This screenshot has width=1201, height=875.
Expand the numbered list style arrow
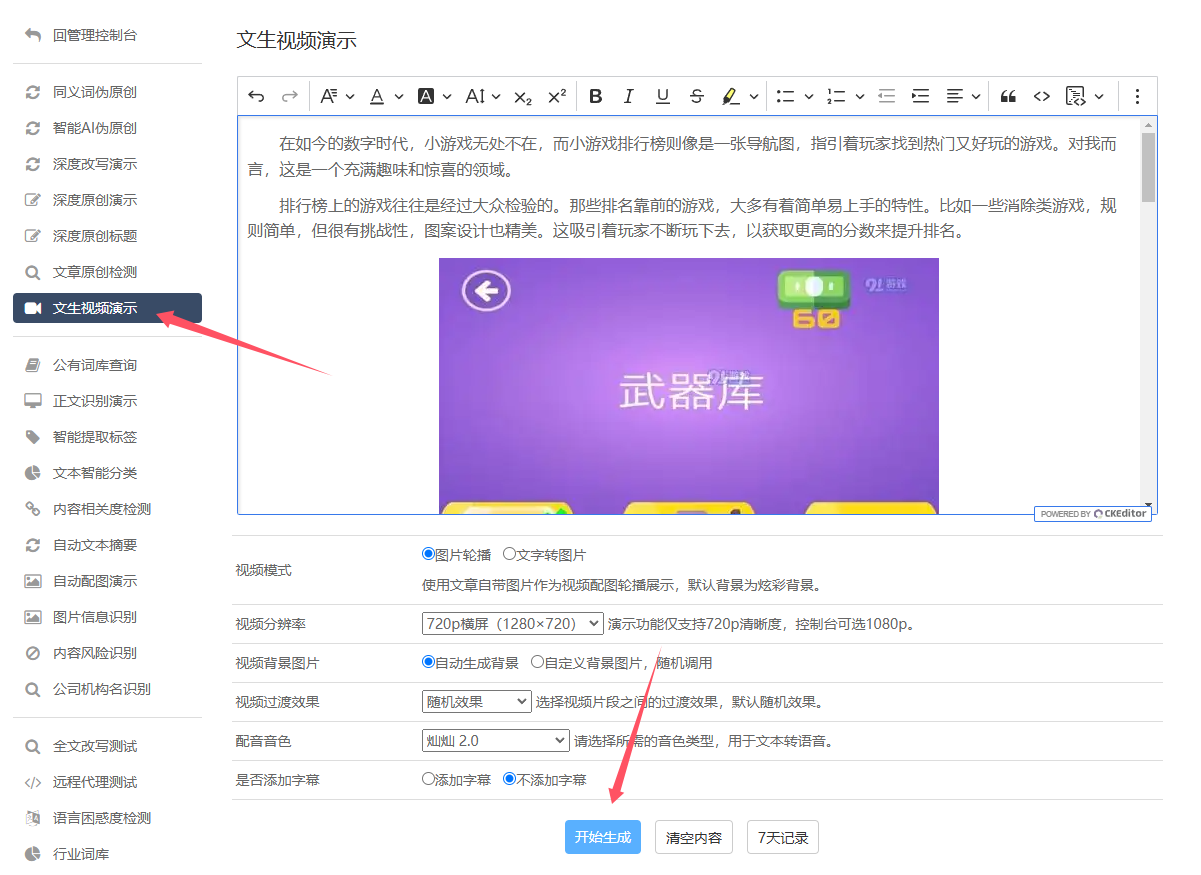(x=859, y=96)
